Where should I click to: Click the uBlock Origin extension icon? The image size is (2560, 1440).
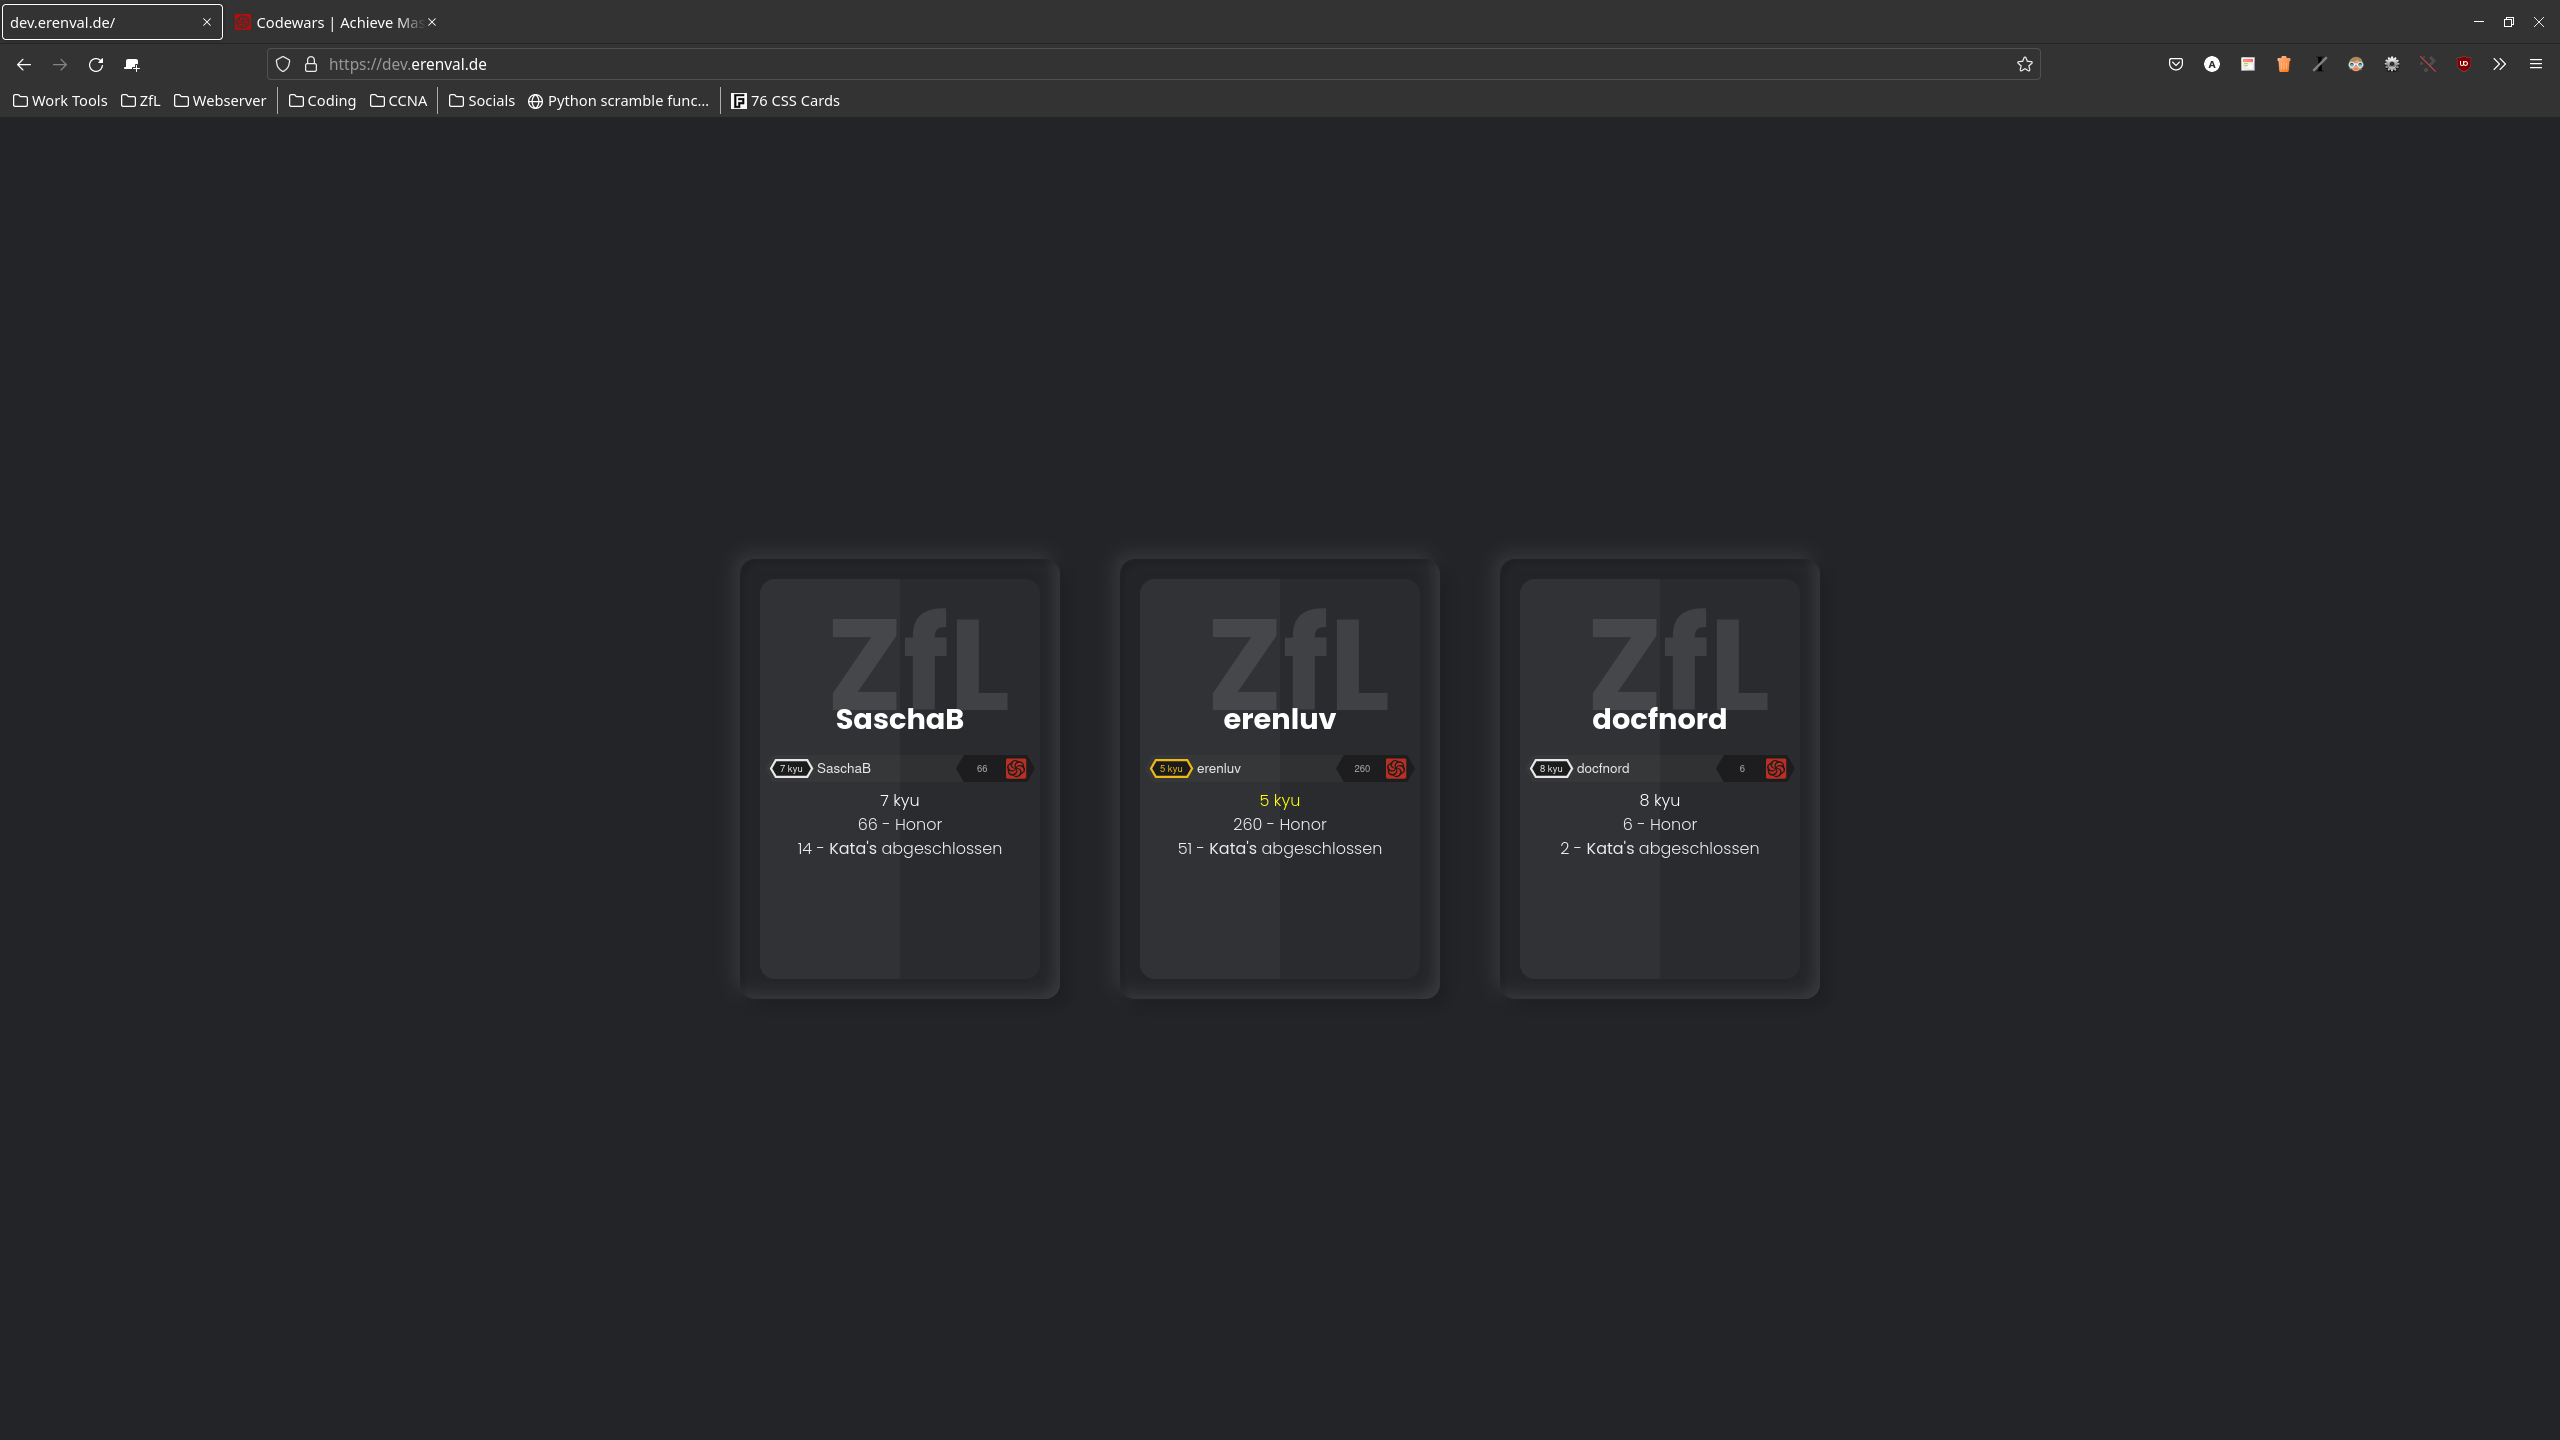[x=2464, y=64]
